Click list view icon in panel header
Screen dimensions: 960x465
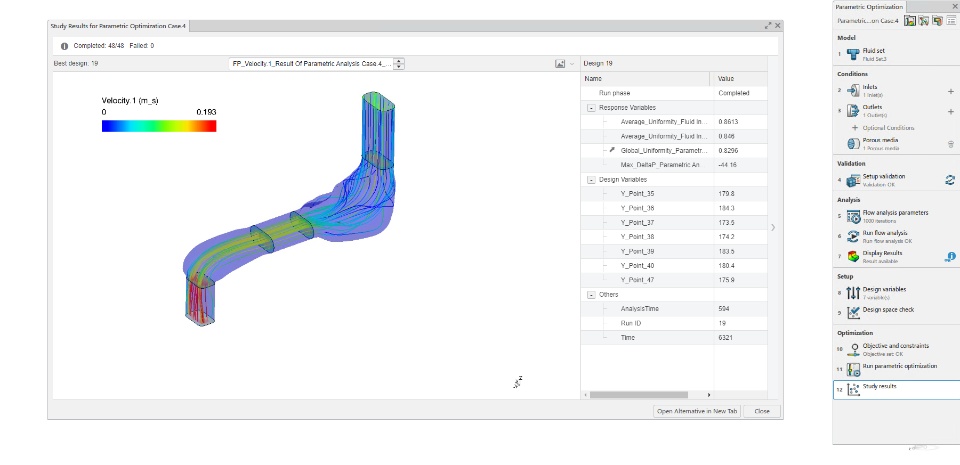951,21
